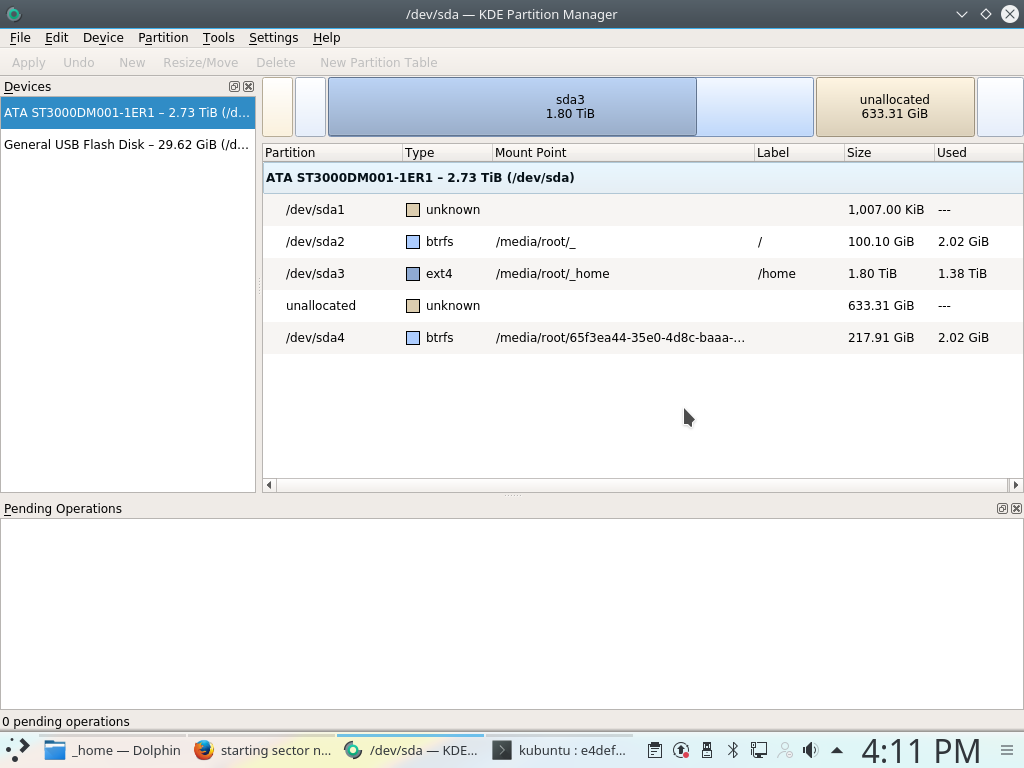Click the /home label cell
The width and height of the screenshot is (1024, 768).
[776, 274]
